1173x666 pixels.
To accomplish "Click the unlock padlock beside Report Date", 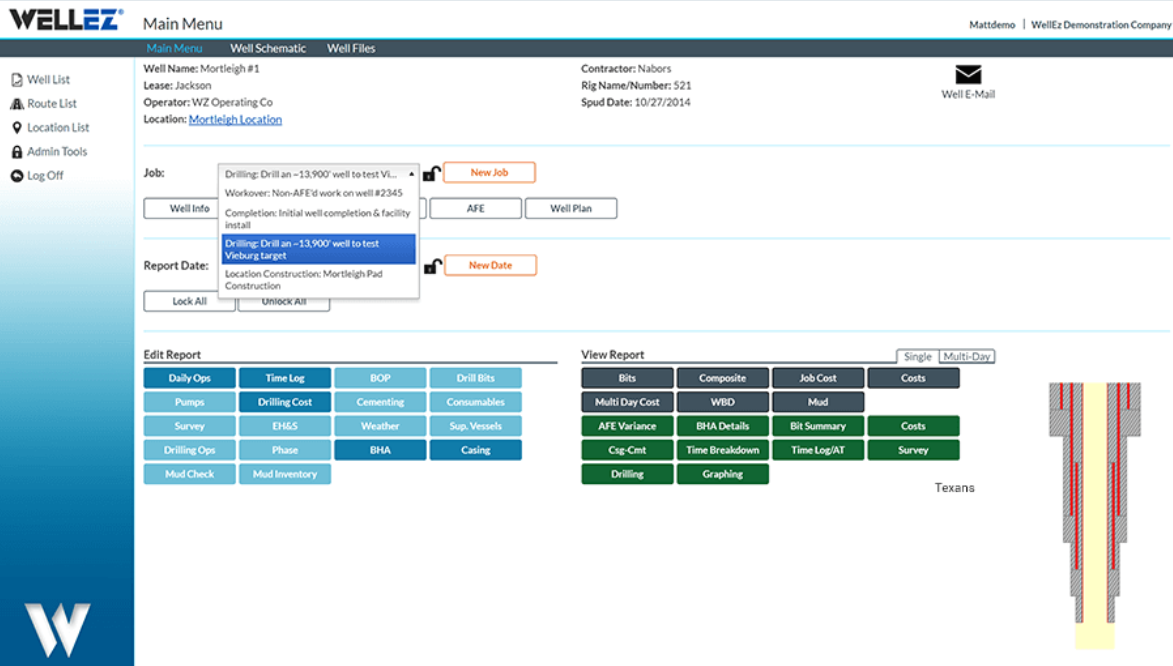I will point(431,265).
